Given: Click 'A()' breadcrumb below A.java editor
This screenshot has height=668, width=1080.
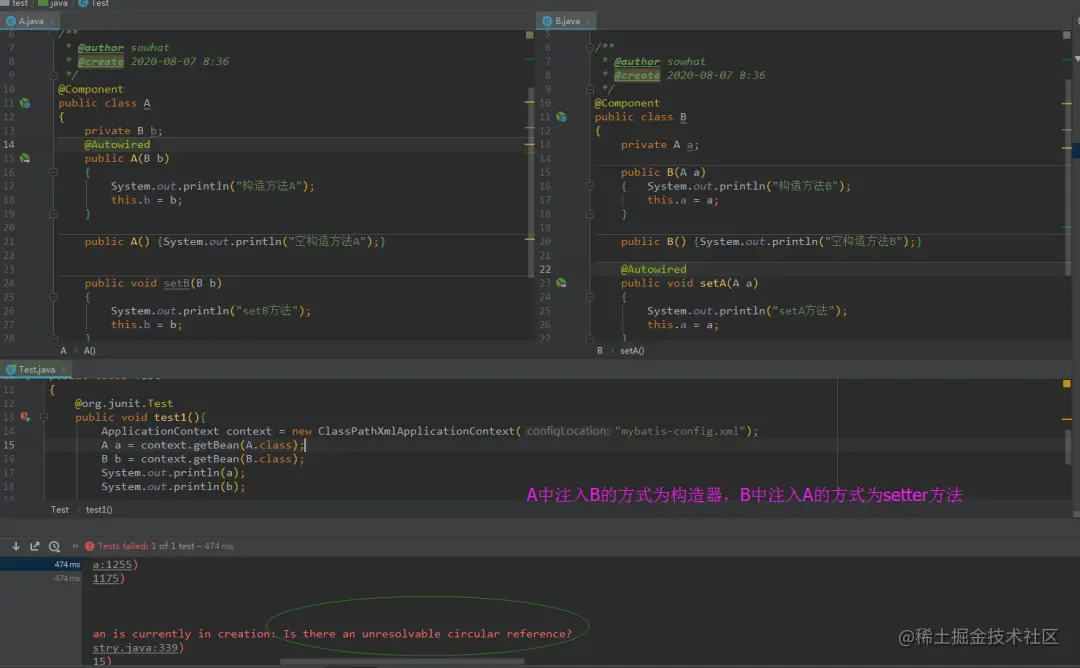Looking at the screenshot, I should 90,351.
